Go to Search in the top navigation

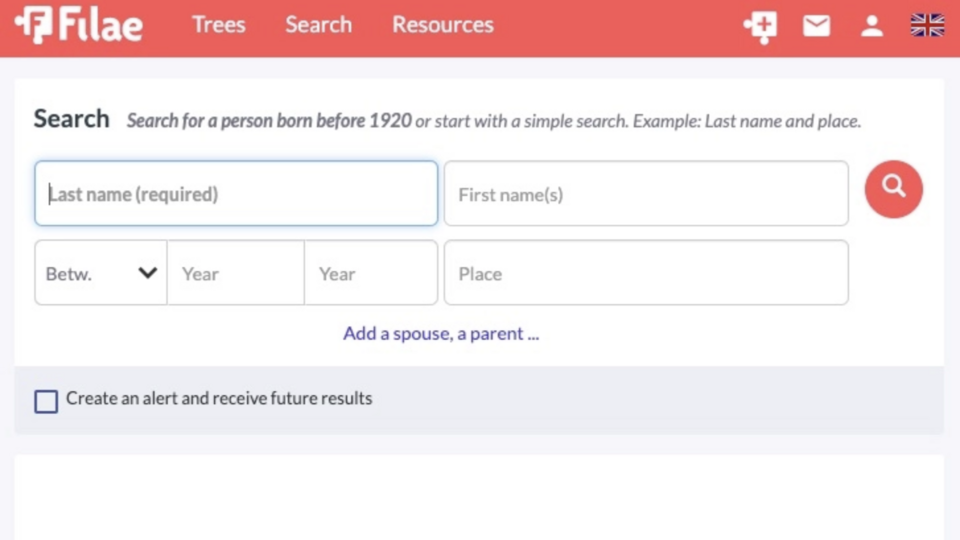coord(318,25)
